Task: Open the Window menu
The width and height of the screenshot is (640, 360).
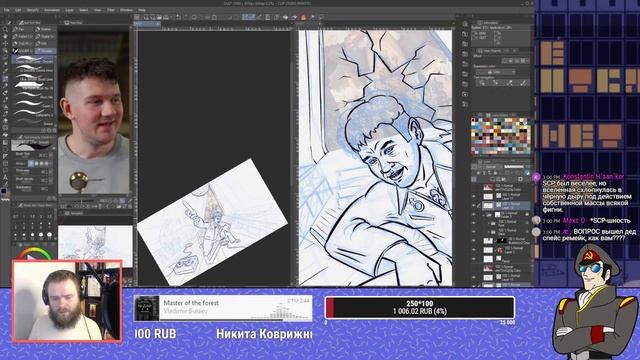Action: pyautogui.click(x=126, y=10)
